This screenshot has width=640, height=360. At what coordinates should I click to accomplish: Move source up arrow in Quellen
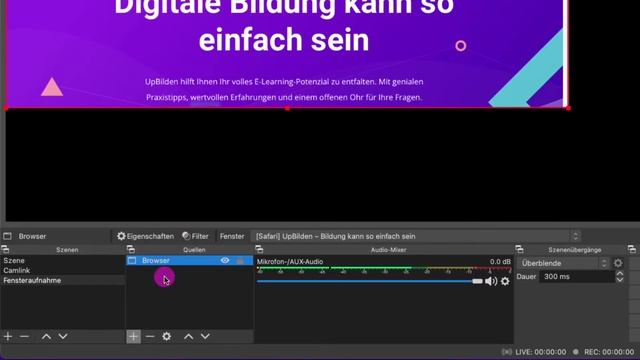coord(188,336)
